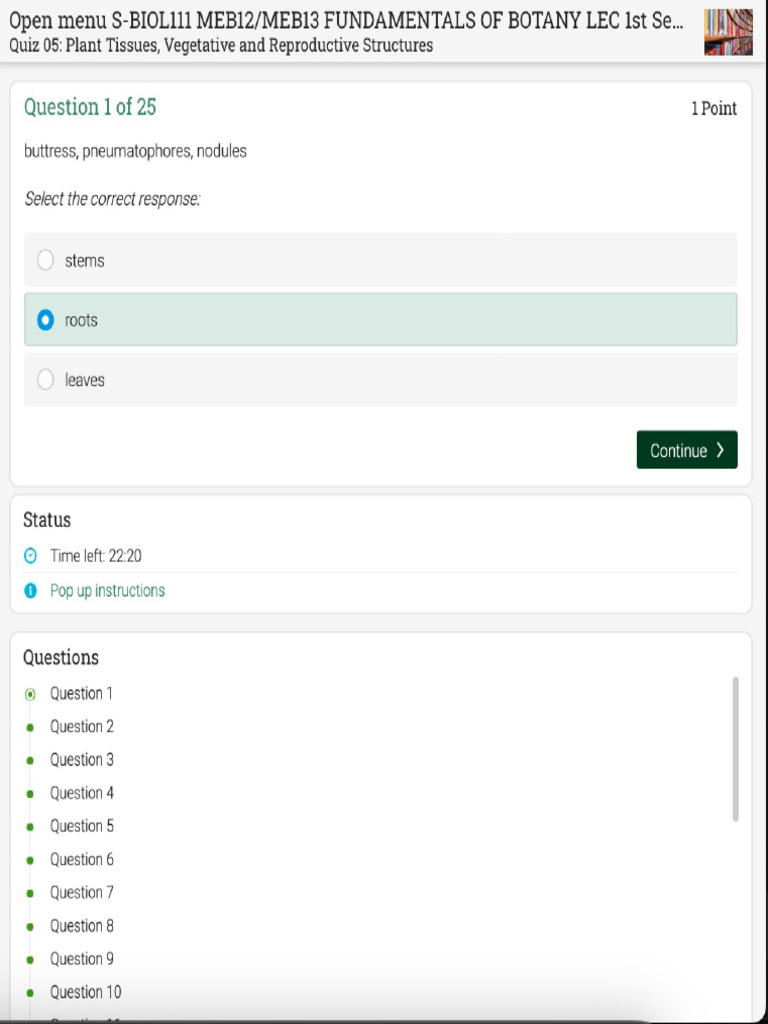
Task: Click the Questions list scrollbar
Action: pos(736,748)
